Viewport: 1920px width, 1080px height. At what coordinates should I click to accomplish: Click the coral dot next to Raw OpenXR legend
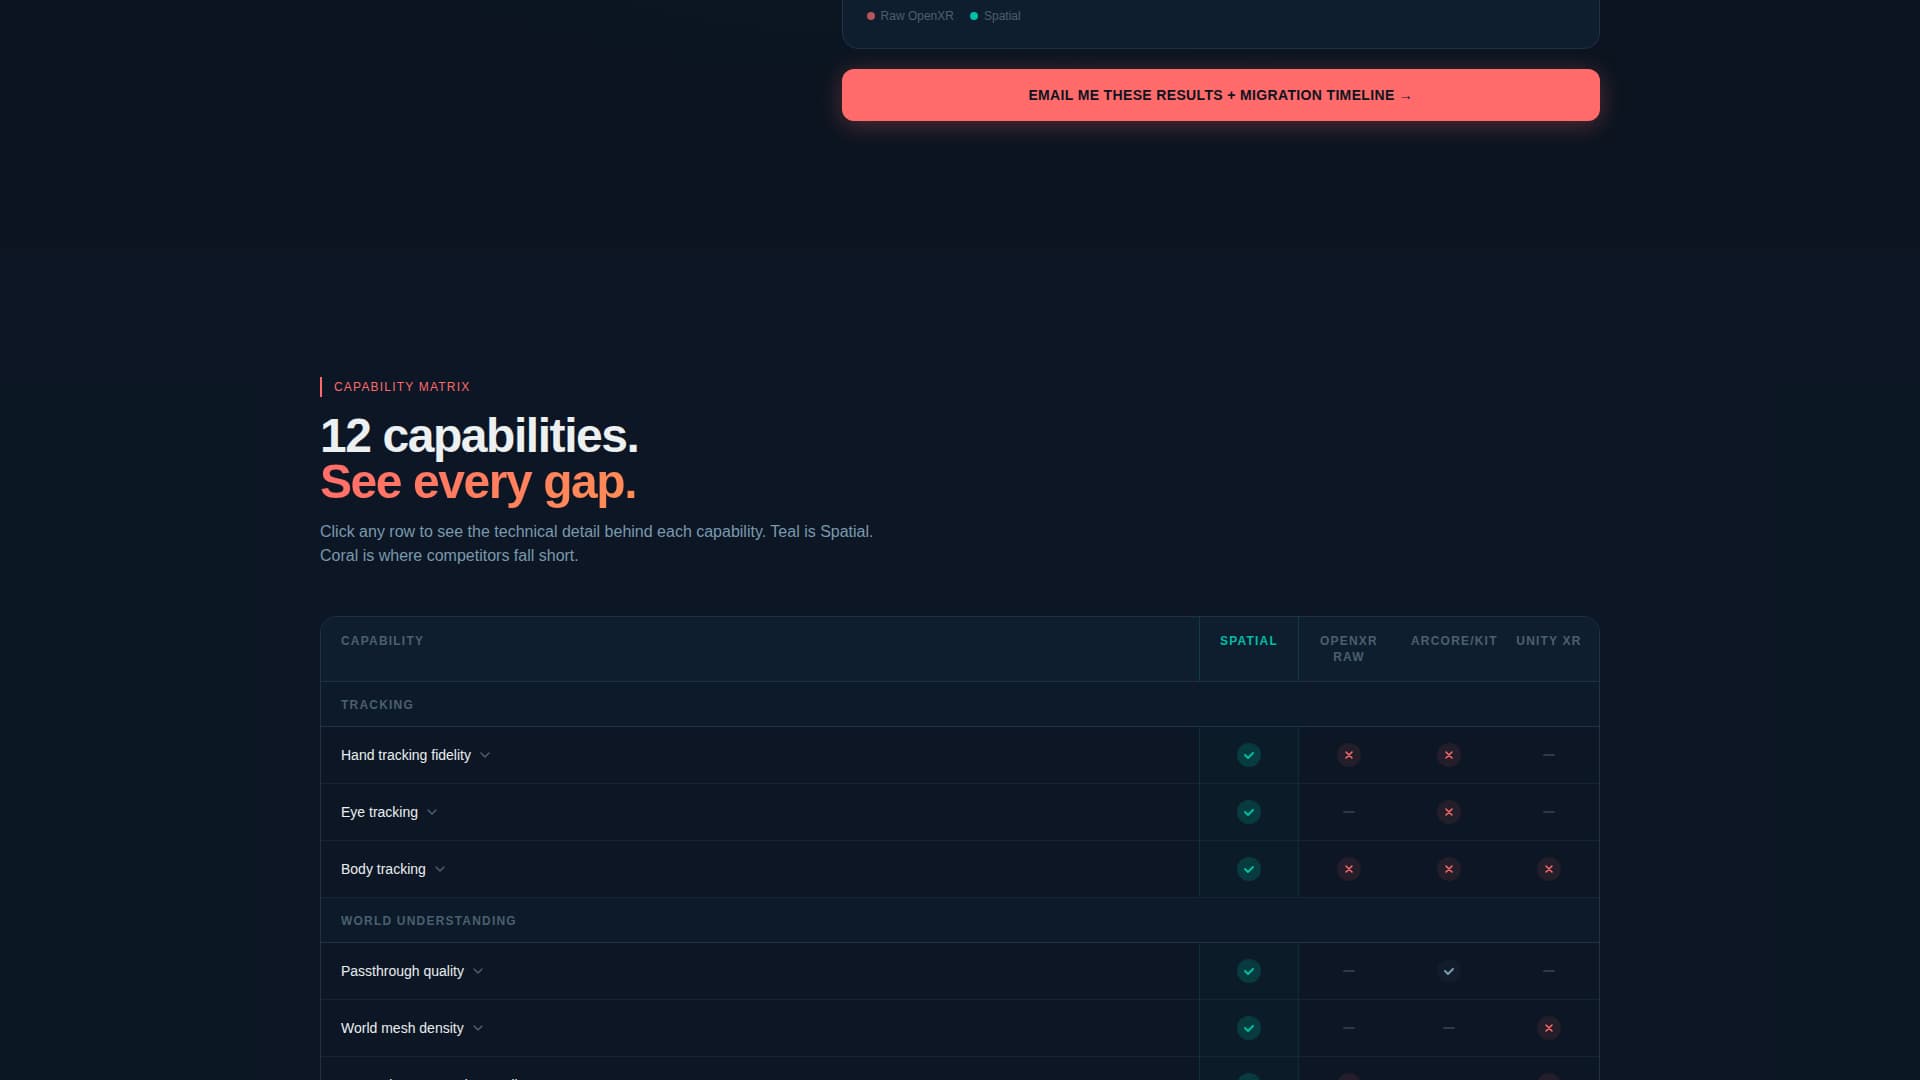point(869,15)
